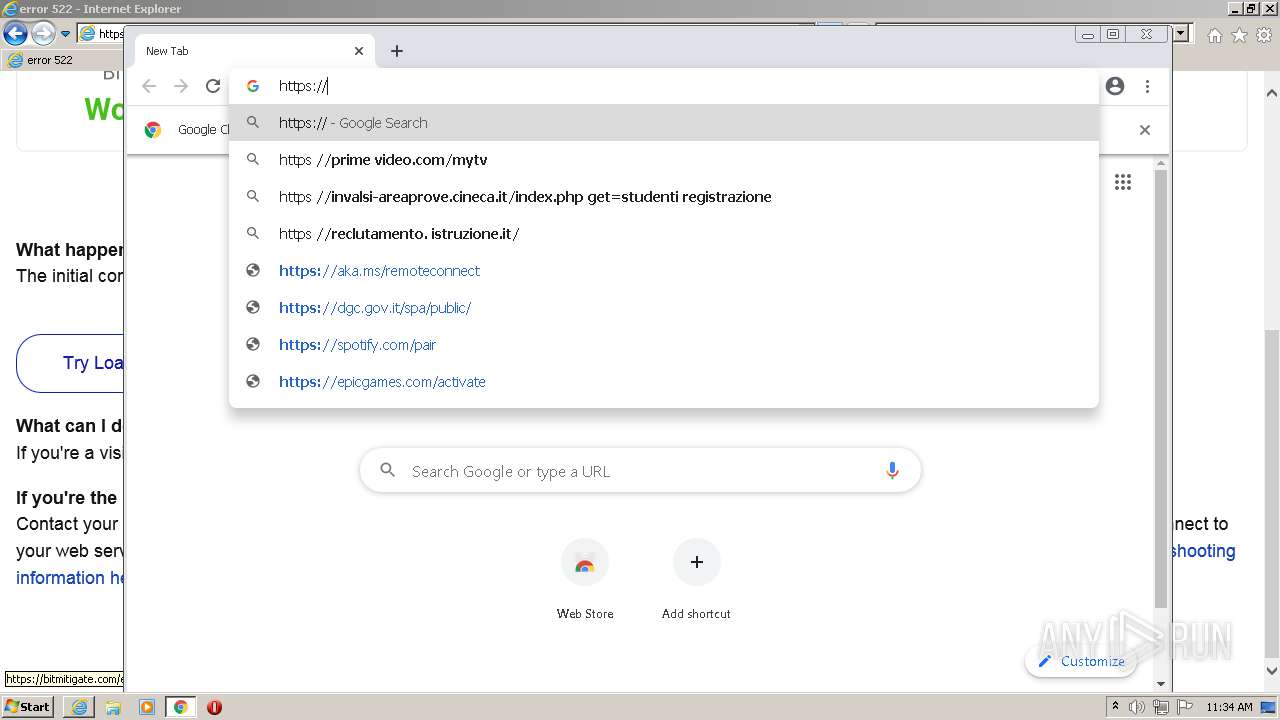The image size is (1280, 720).
Task: Click the 'Search Google or type a URL' box
Action: (640, 471)
